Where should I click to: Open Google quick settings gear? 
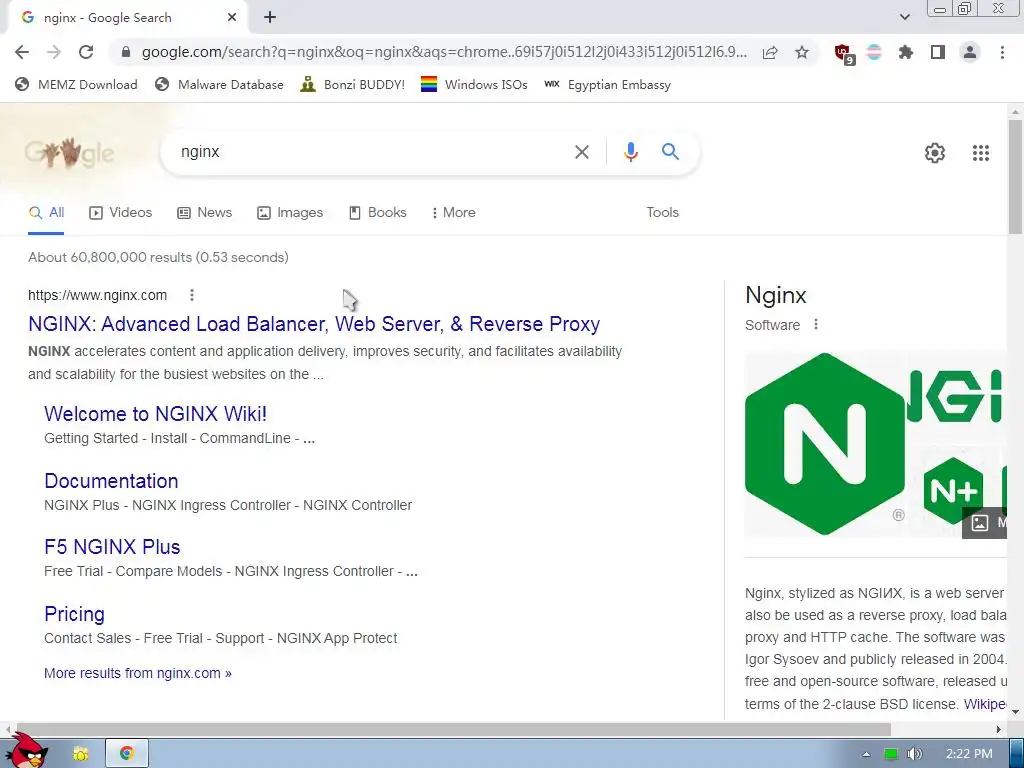(x=935, y=153)
